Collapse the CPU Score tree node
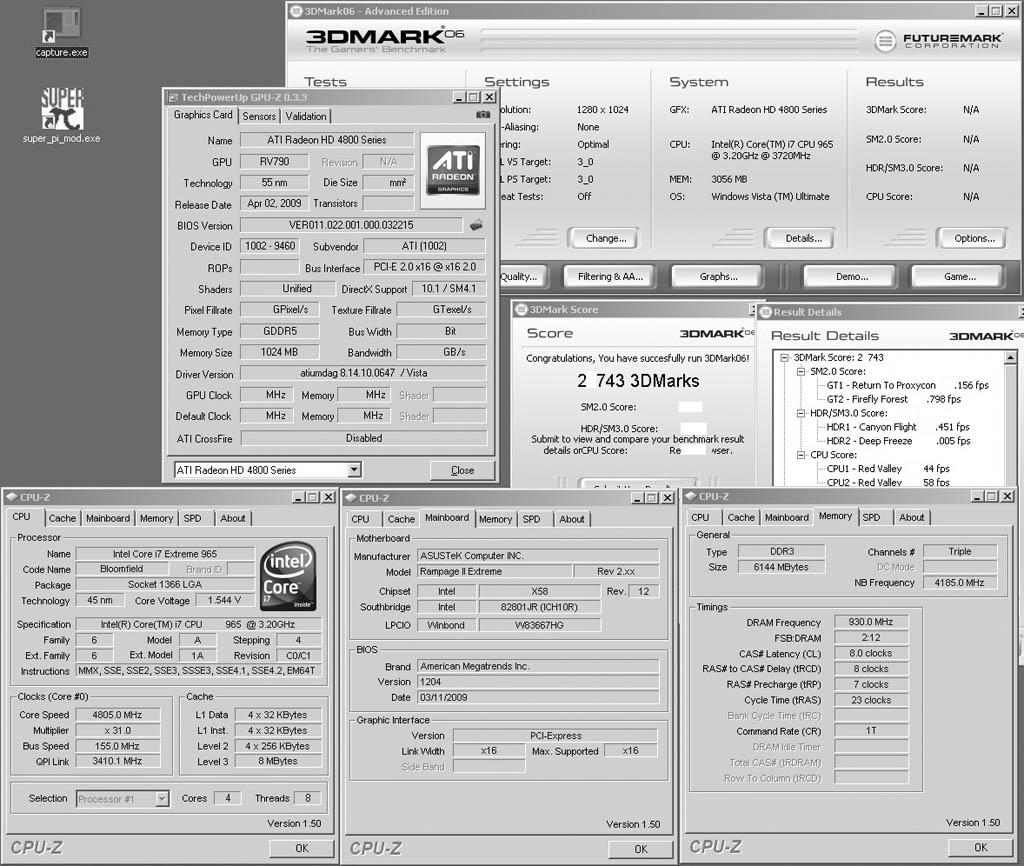The width and height of the screenshot is (1024, 866). coord(801,455)
